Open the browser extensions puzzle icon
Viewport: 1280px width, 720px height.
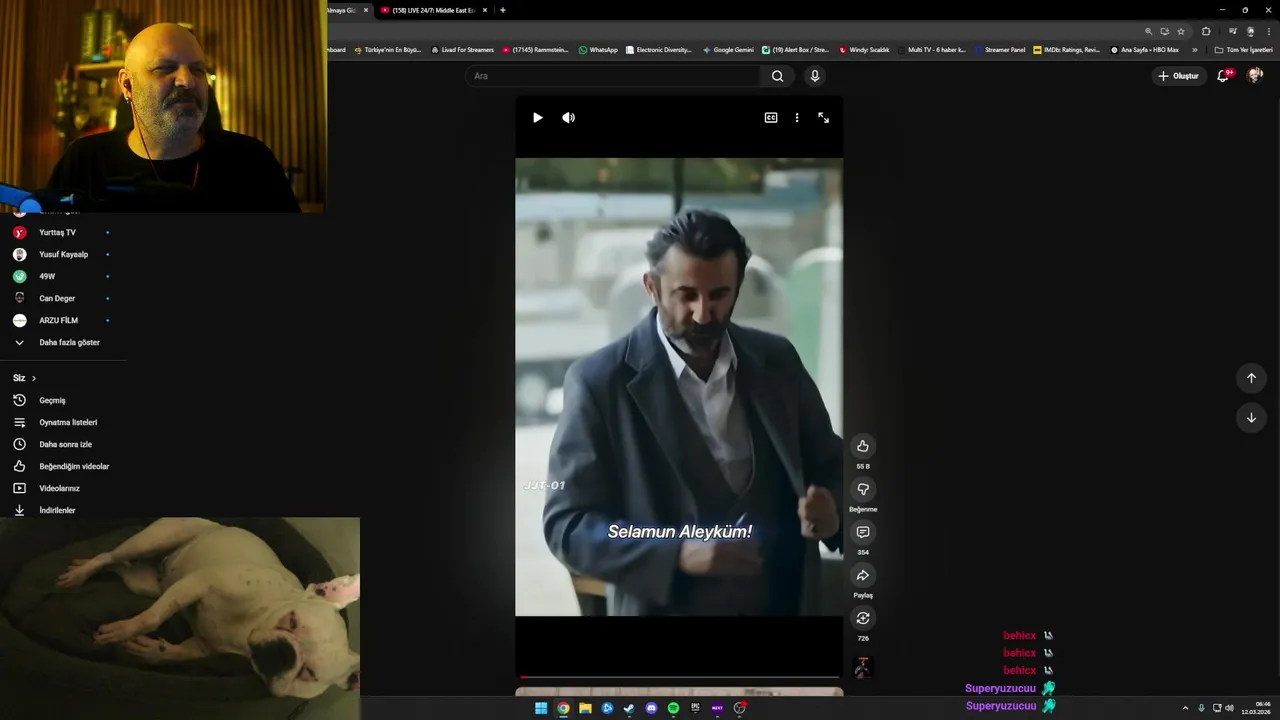coord(1206,31)
